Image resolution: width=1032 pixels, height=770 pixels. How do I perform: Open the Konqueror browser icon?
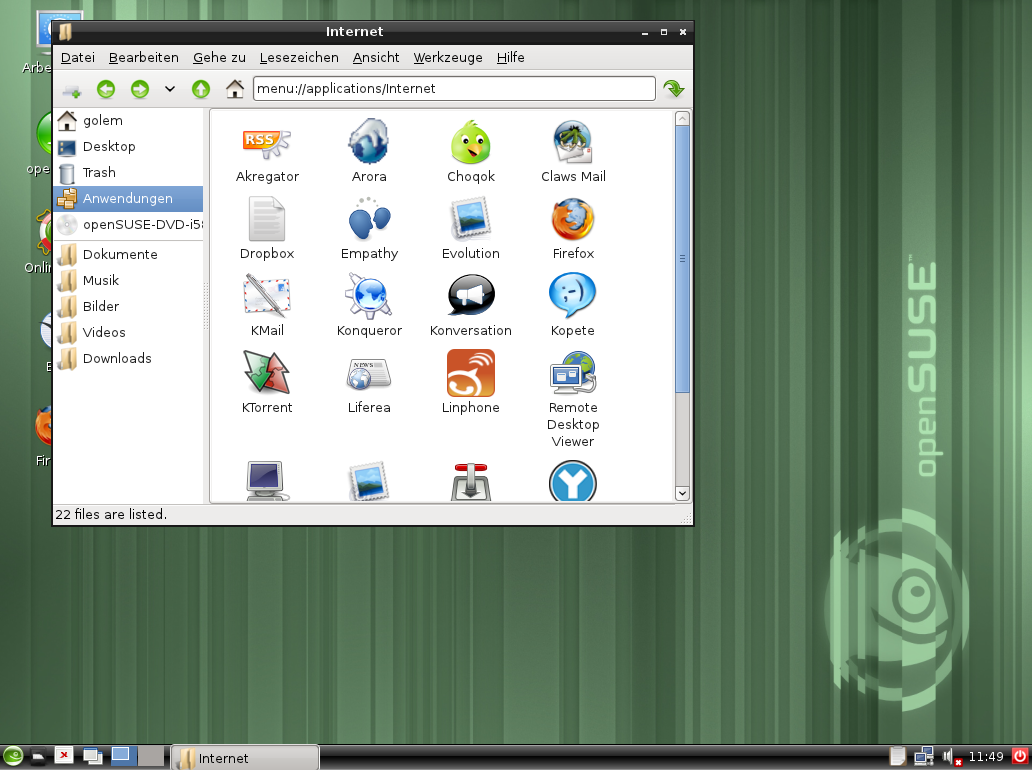pyautogui.click(x=369, y=297)
